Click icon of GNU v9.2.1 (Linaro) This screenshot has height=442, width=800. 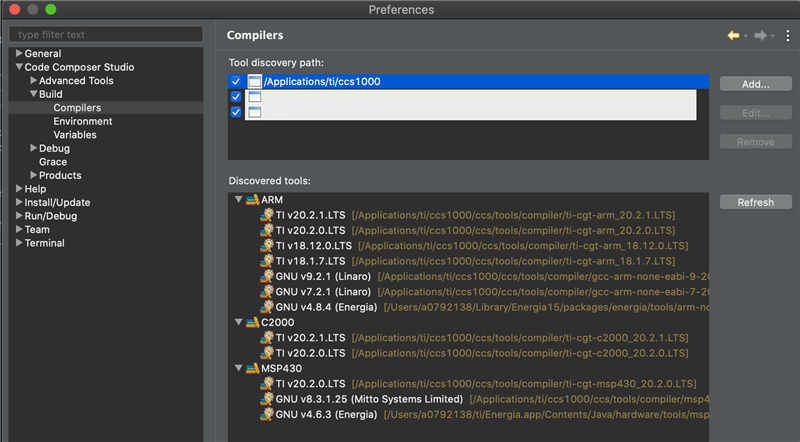coord(267,276)
